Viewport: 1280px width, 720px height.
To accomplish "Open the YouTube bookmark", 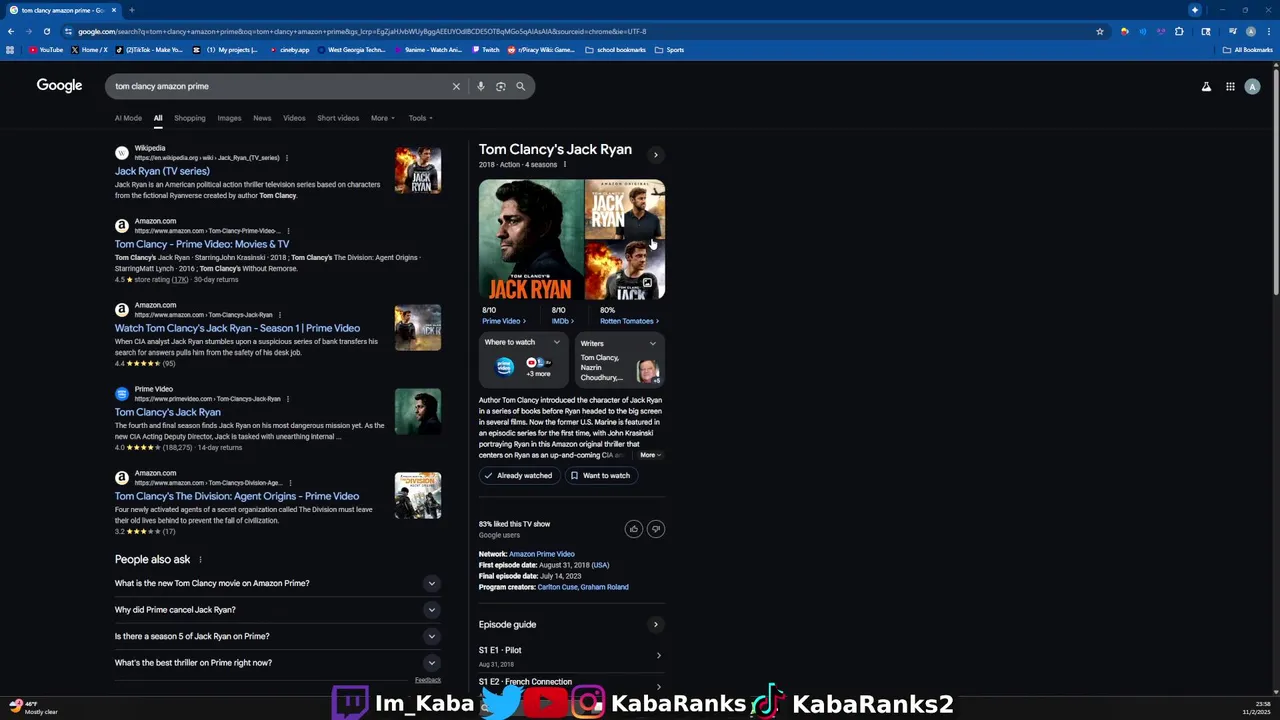I will [46, 50].
